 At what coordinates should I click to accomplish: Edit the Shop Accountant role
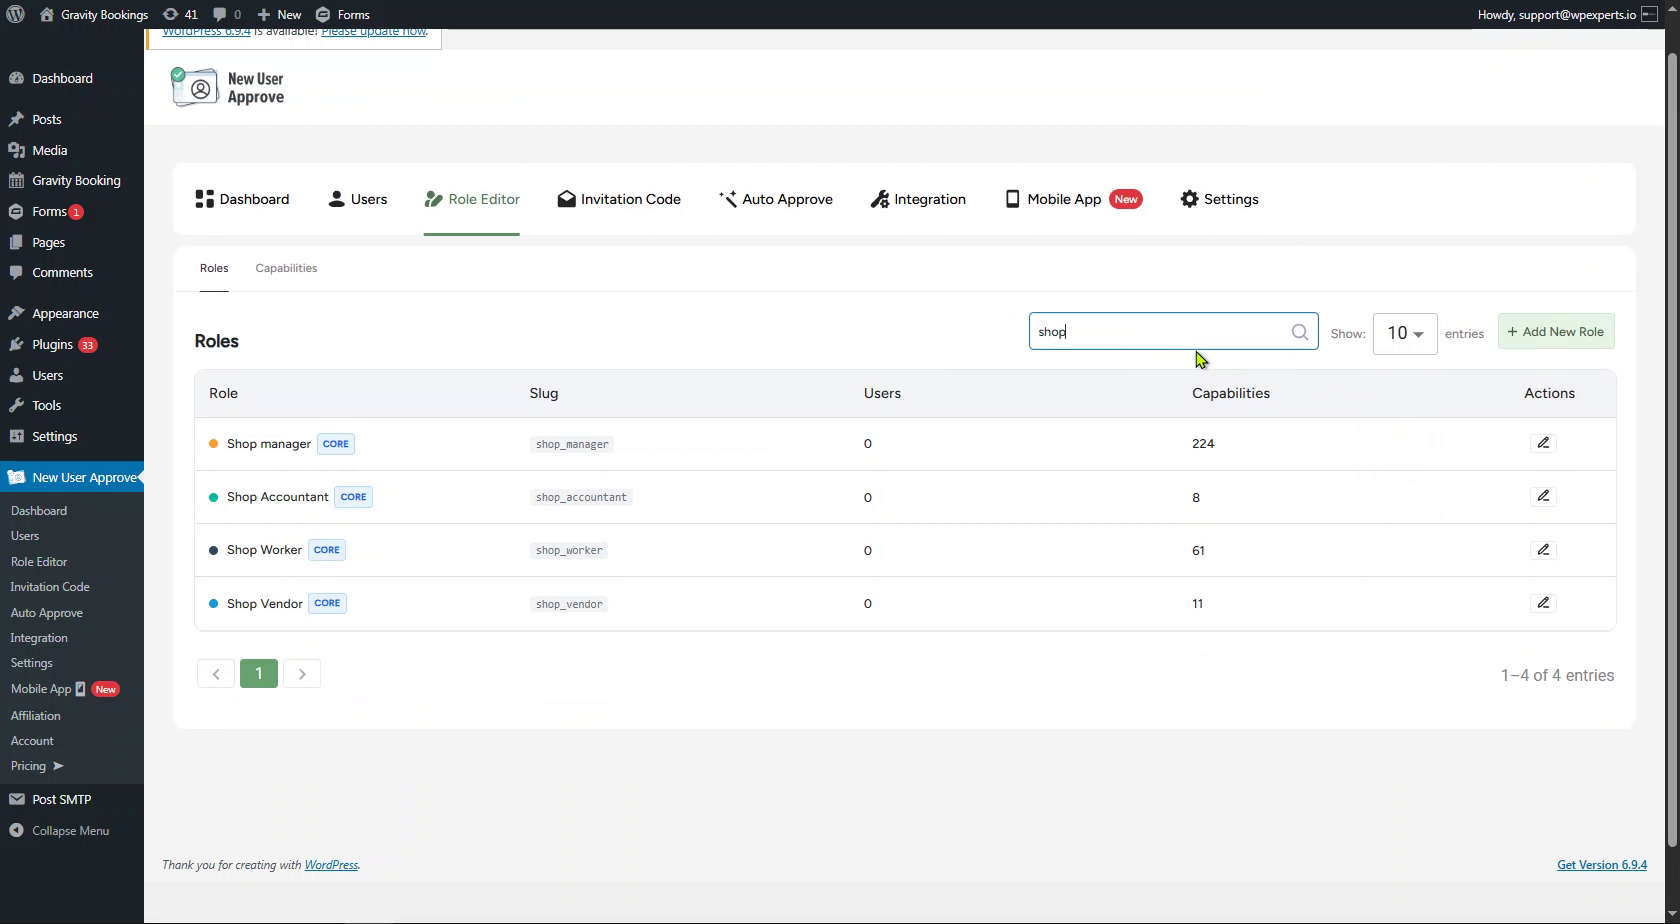(1543, 496)
